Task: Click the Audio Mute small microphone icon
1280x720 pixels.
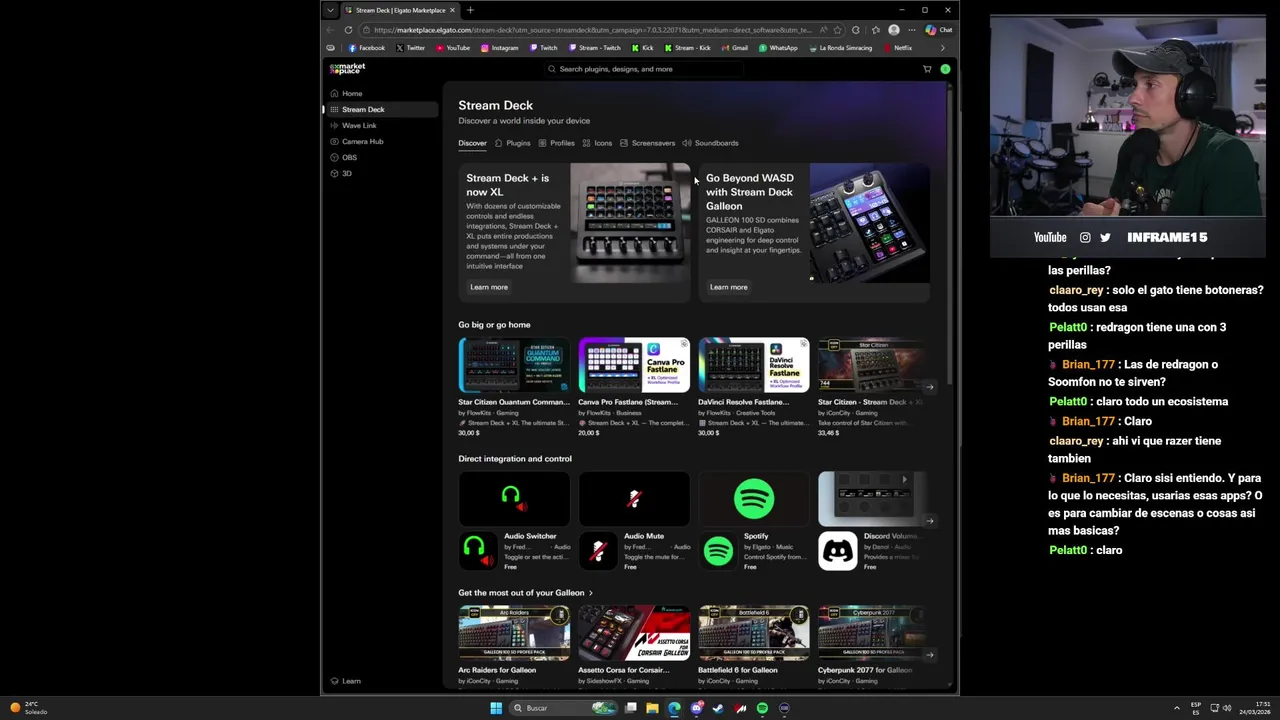Action: 598,551
